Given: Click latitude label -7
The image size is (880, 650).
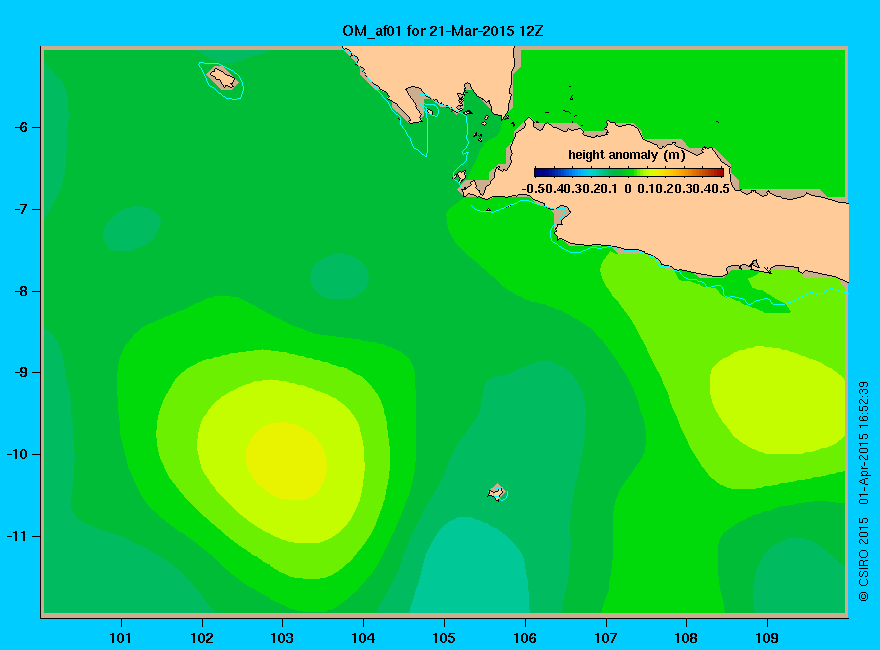Looking at the screenshot, I should tap(21, 209).
